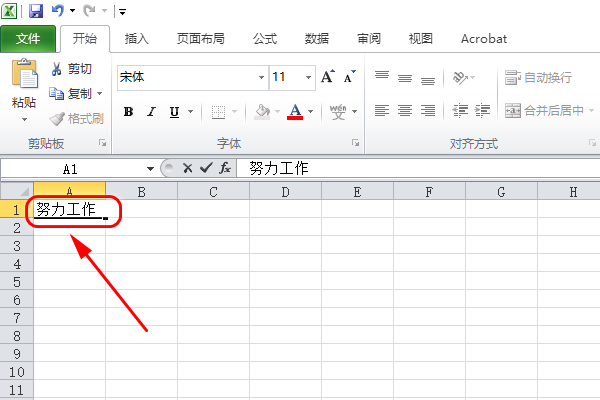Click the Name Box showing A1
This screenshot has height=400, width=600.
[71, 169]
